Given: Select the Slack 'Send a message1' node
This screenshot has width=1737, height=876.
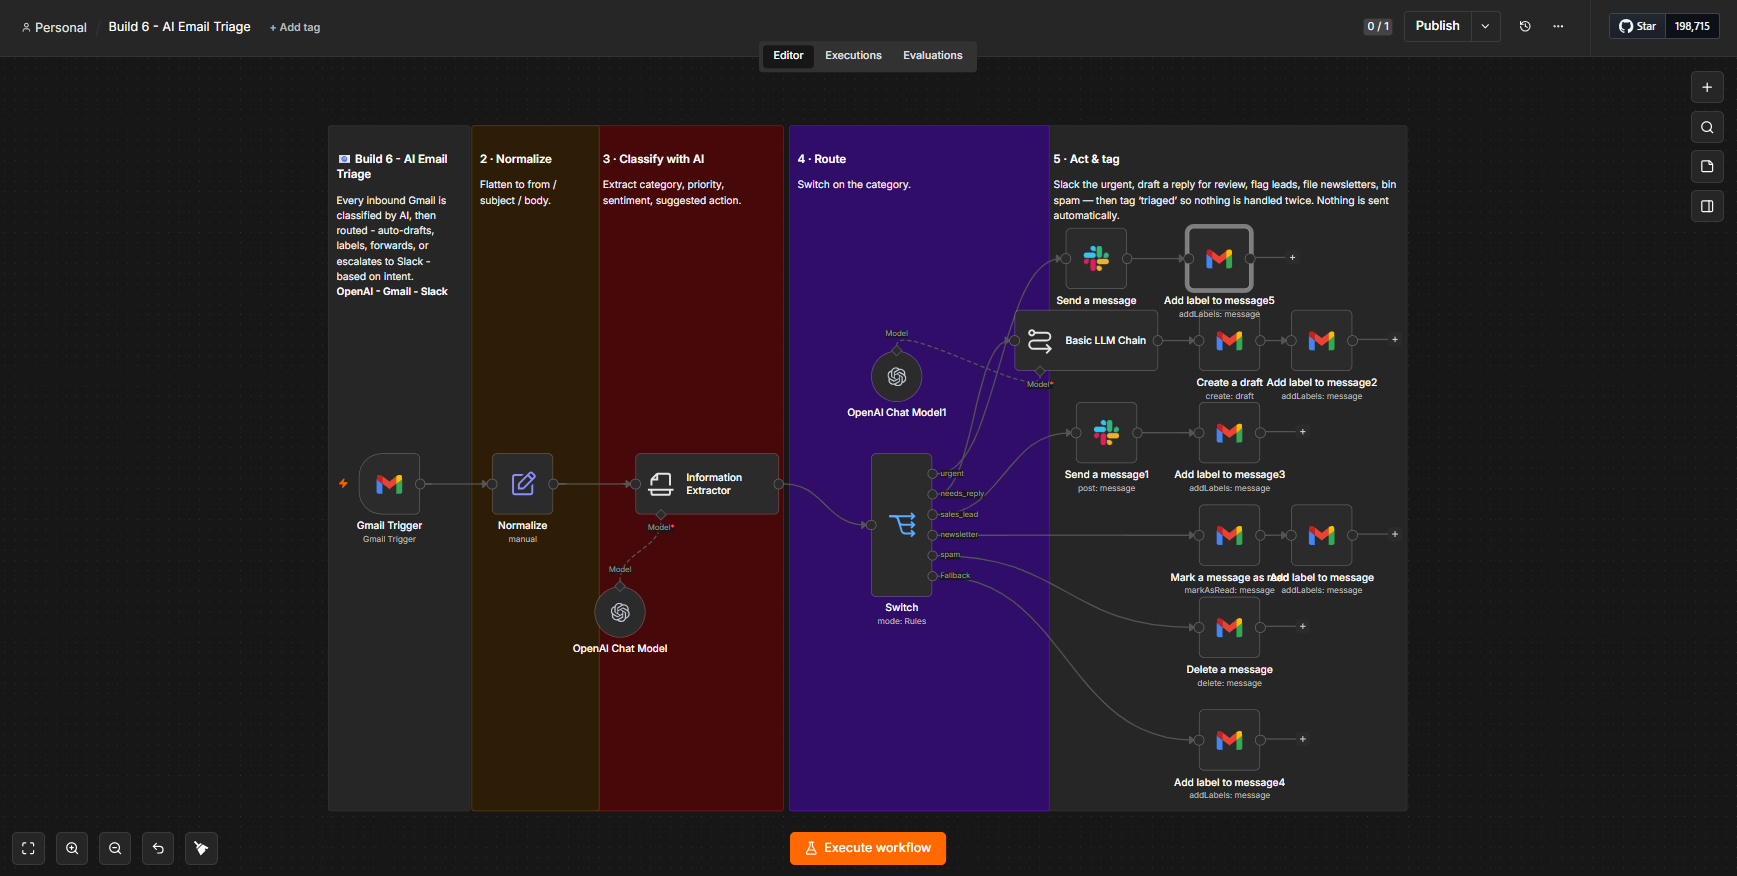Looking at the screenshot, I should [x=1106, y=433].
